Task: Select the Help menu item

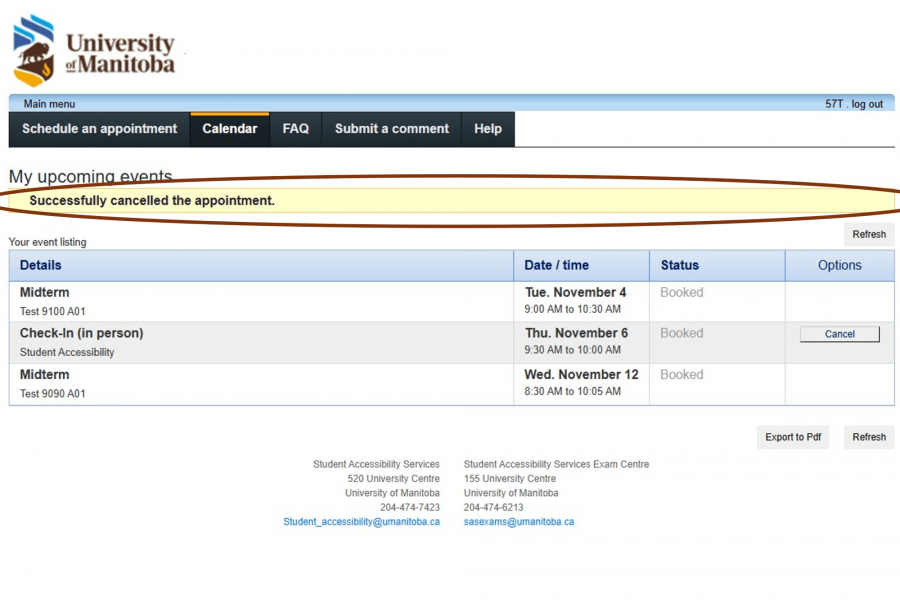Action: pos(488,129)
